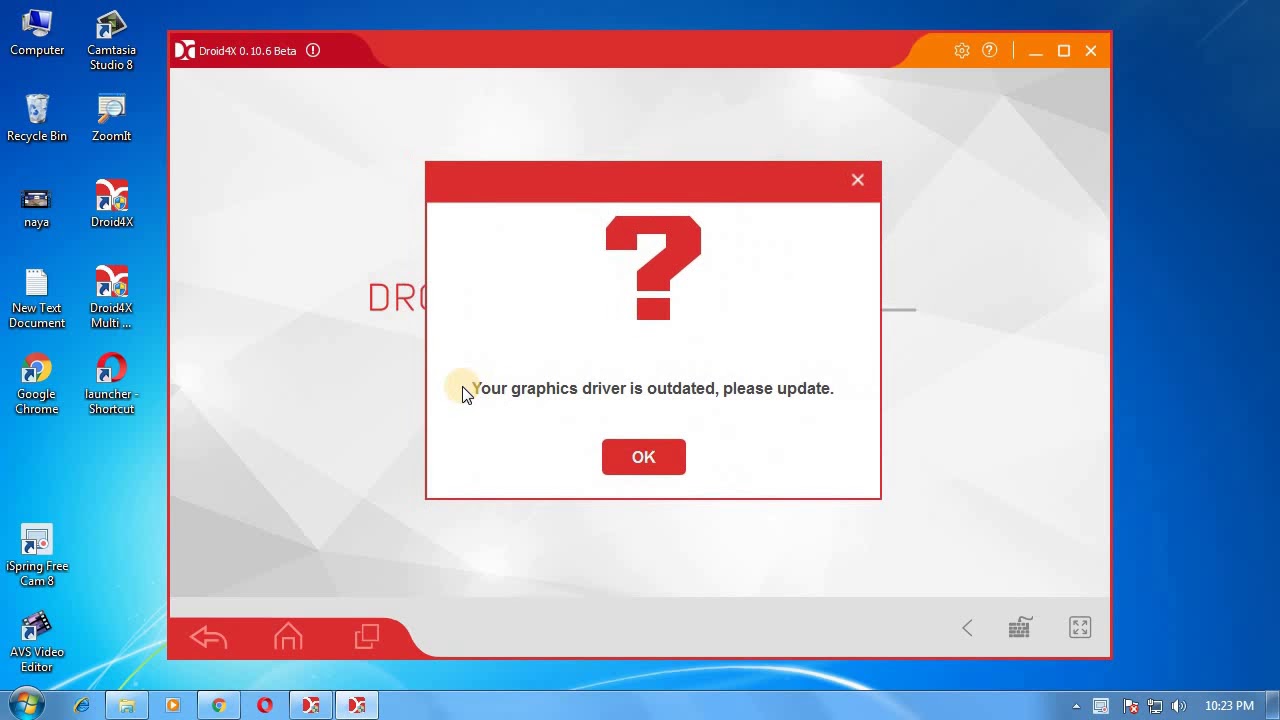Viewport: 1280px width, 720px height.
Task: Show hidden system tray icons
Action: [1076, 706]
